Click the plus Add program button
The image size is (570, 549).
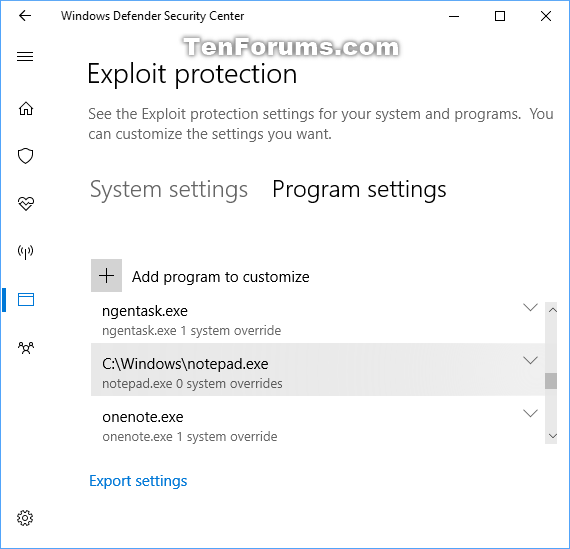[x=107, y=276]
